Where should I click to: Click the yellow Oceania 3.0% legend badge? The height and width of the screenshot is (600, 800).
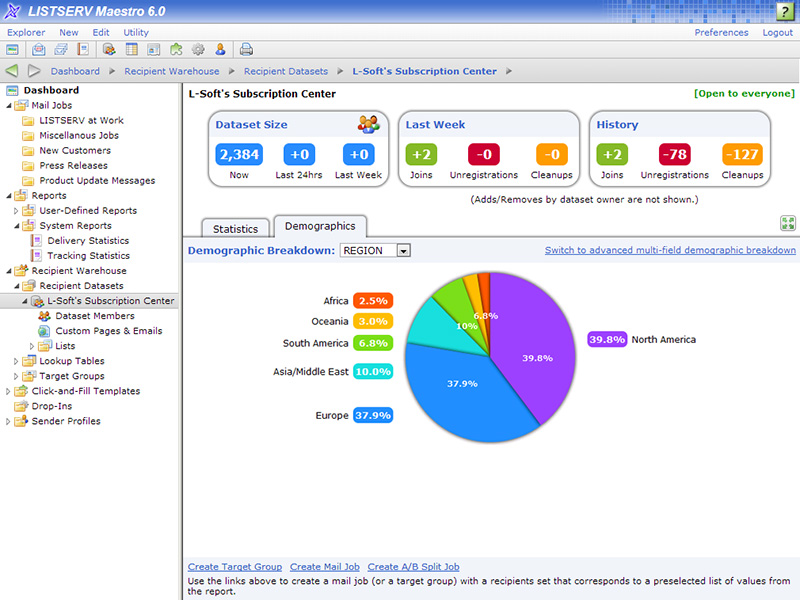click(373, 321)
